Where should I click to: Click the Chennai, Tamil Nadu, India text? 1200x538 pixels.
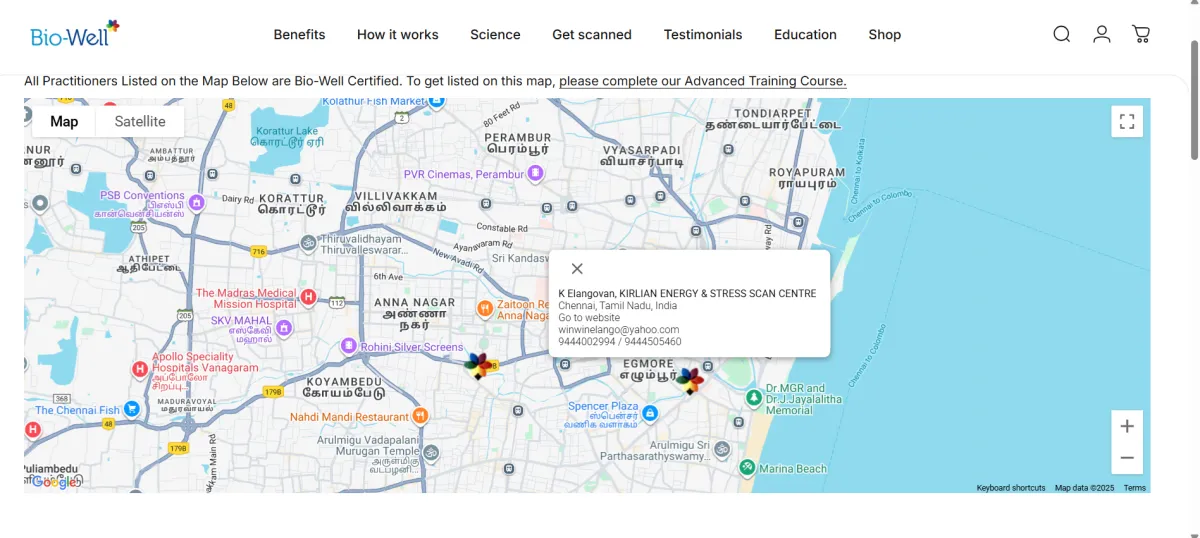pos(617,306)
